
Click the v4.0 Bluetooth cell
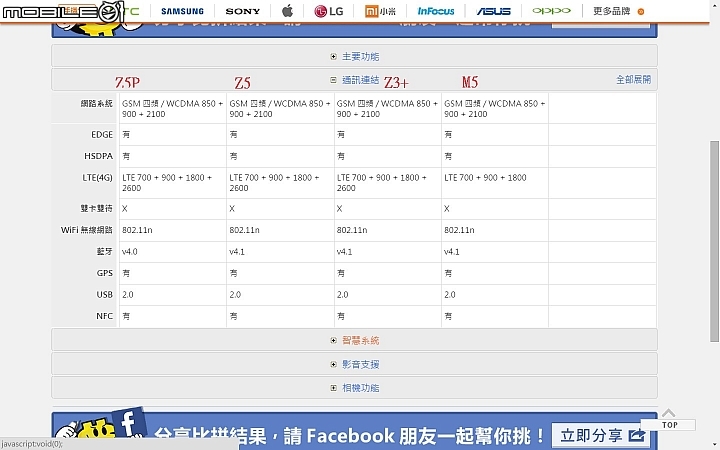tap(173, 252)
